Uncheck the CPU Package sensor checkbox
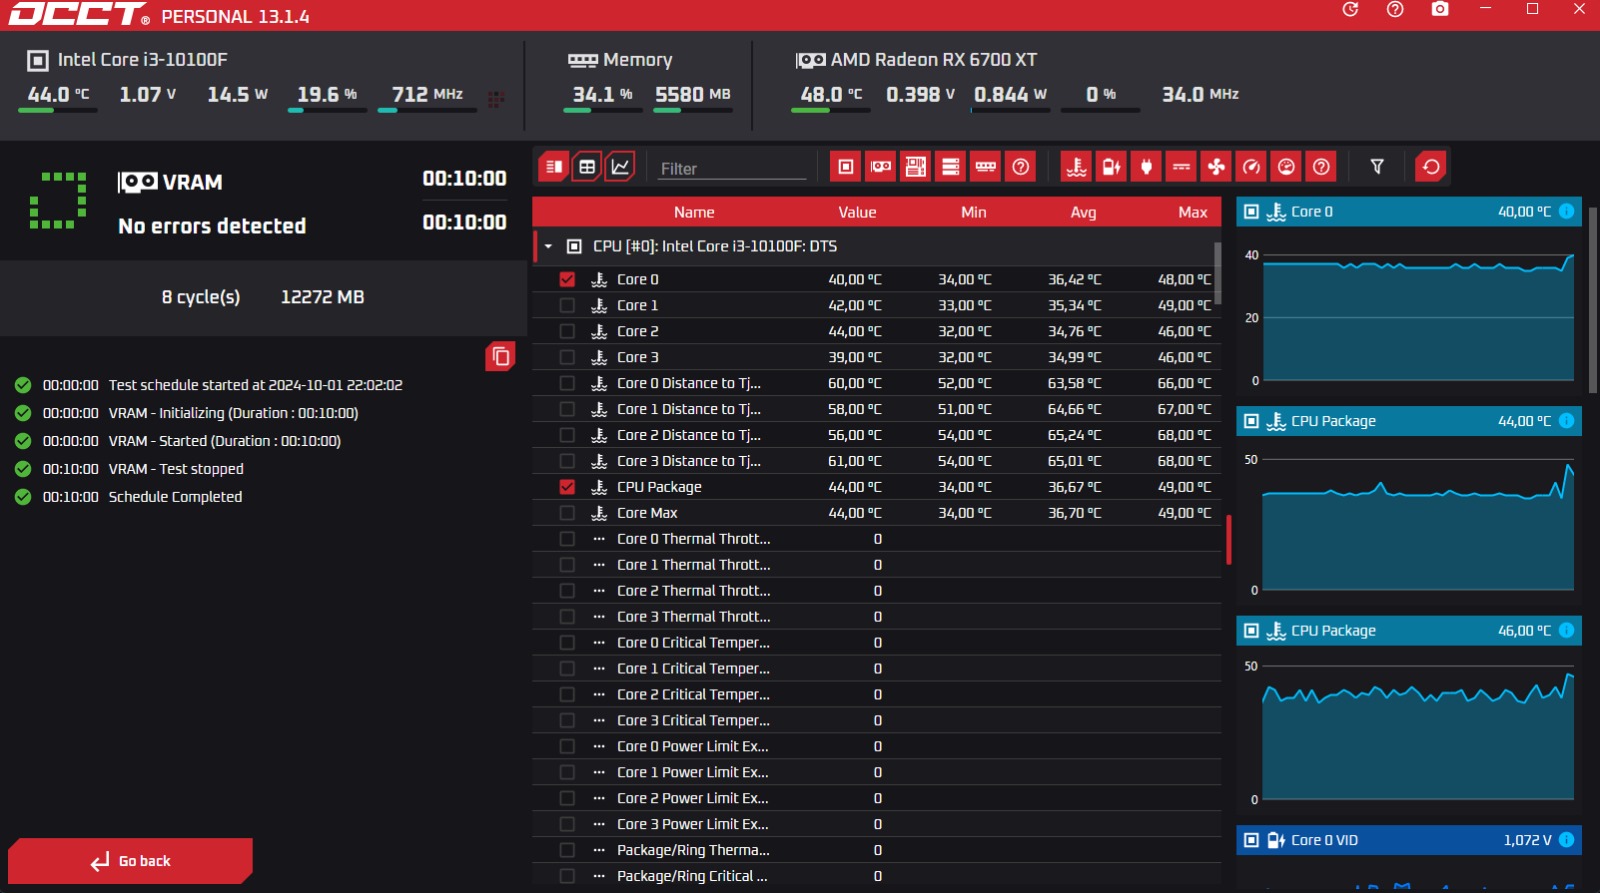This screenshot has width=1600, height=893. pyautogui.click(x=567, y=487)
